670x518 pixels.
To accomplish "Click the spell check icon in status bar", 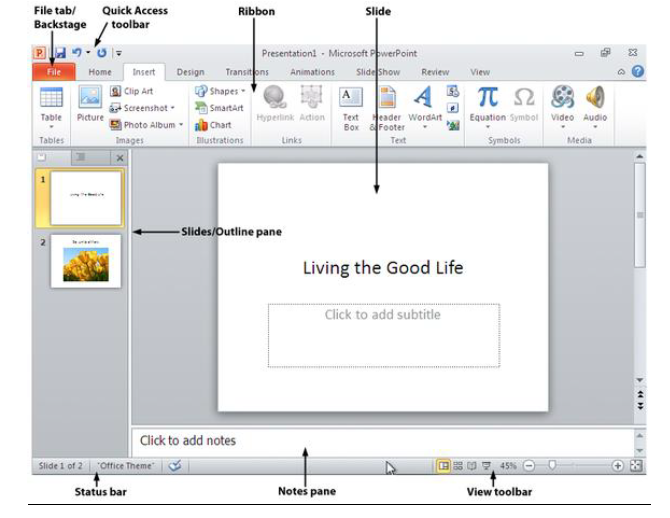I will pyautogui.click(x=175, y=466).
